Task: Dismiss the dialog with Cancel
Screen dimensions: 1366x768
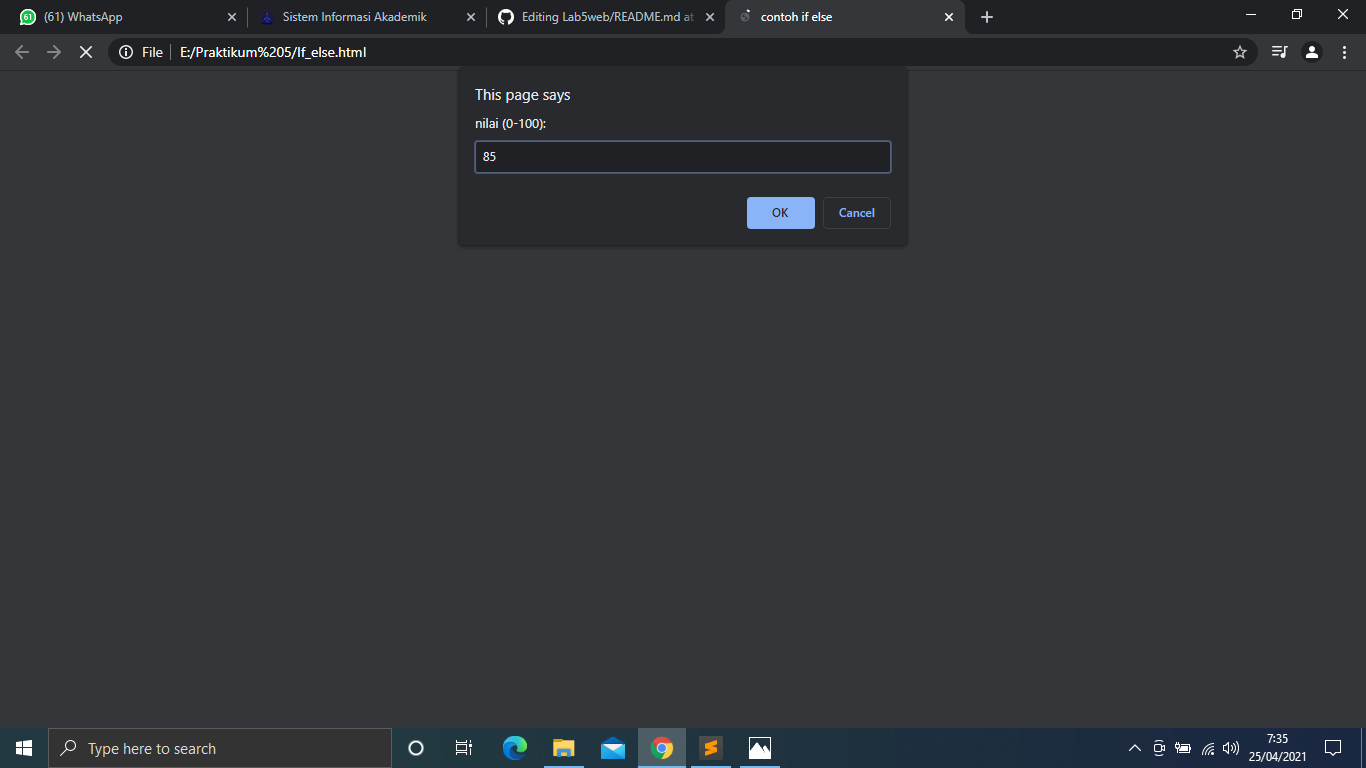Action: (x=856, y=212)
